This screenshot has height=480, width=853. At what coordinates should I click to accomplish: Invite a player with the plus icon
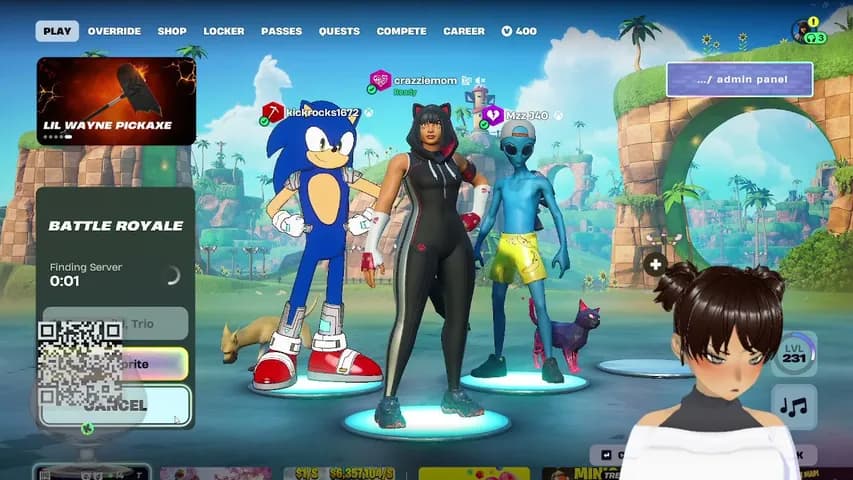point(655,264)
